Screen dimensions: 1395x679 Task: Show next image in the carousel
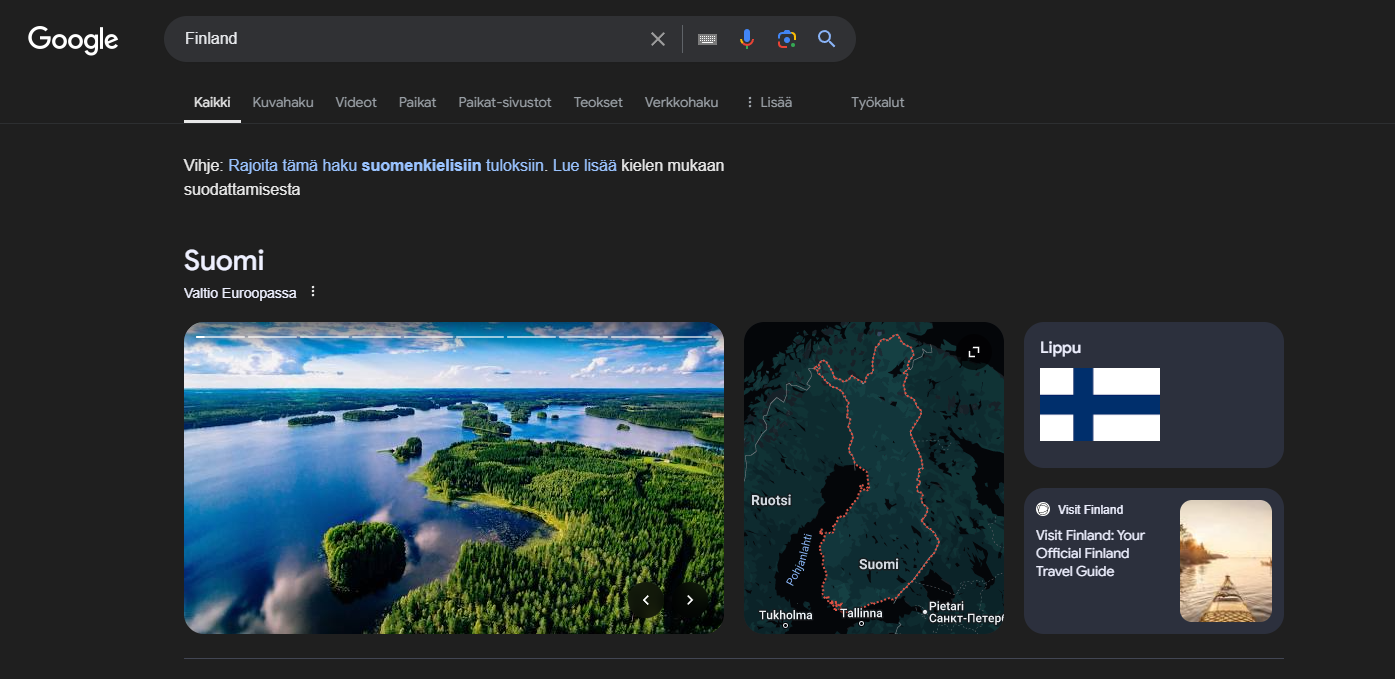pos(690,600)
